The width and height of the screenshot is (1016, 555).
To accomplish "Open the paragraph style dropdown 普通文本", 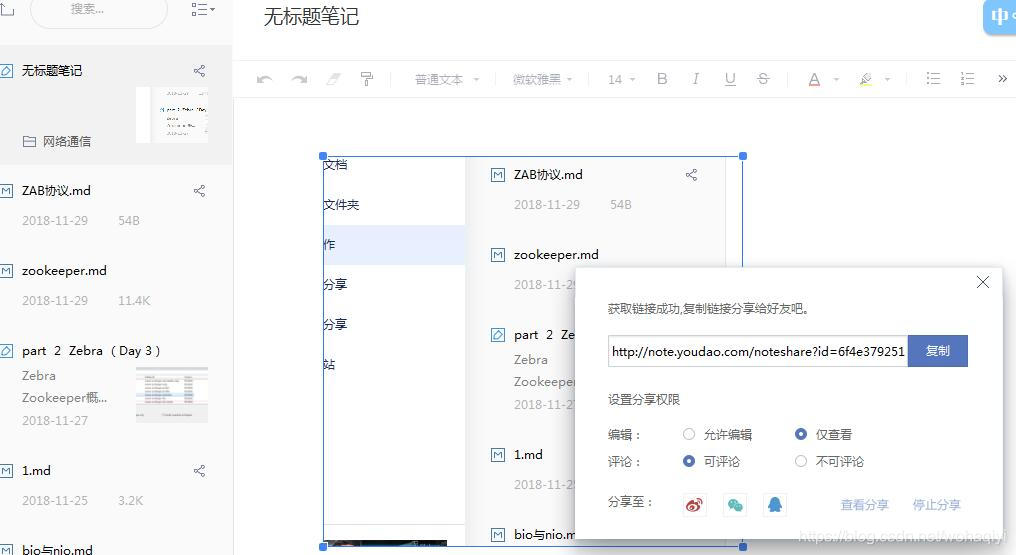I will pyautogui.click(x=446, y=80).
